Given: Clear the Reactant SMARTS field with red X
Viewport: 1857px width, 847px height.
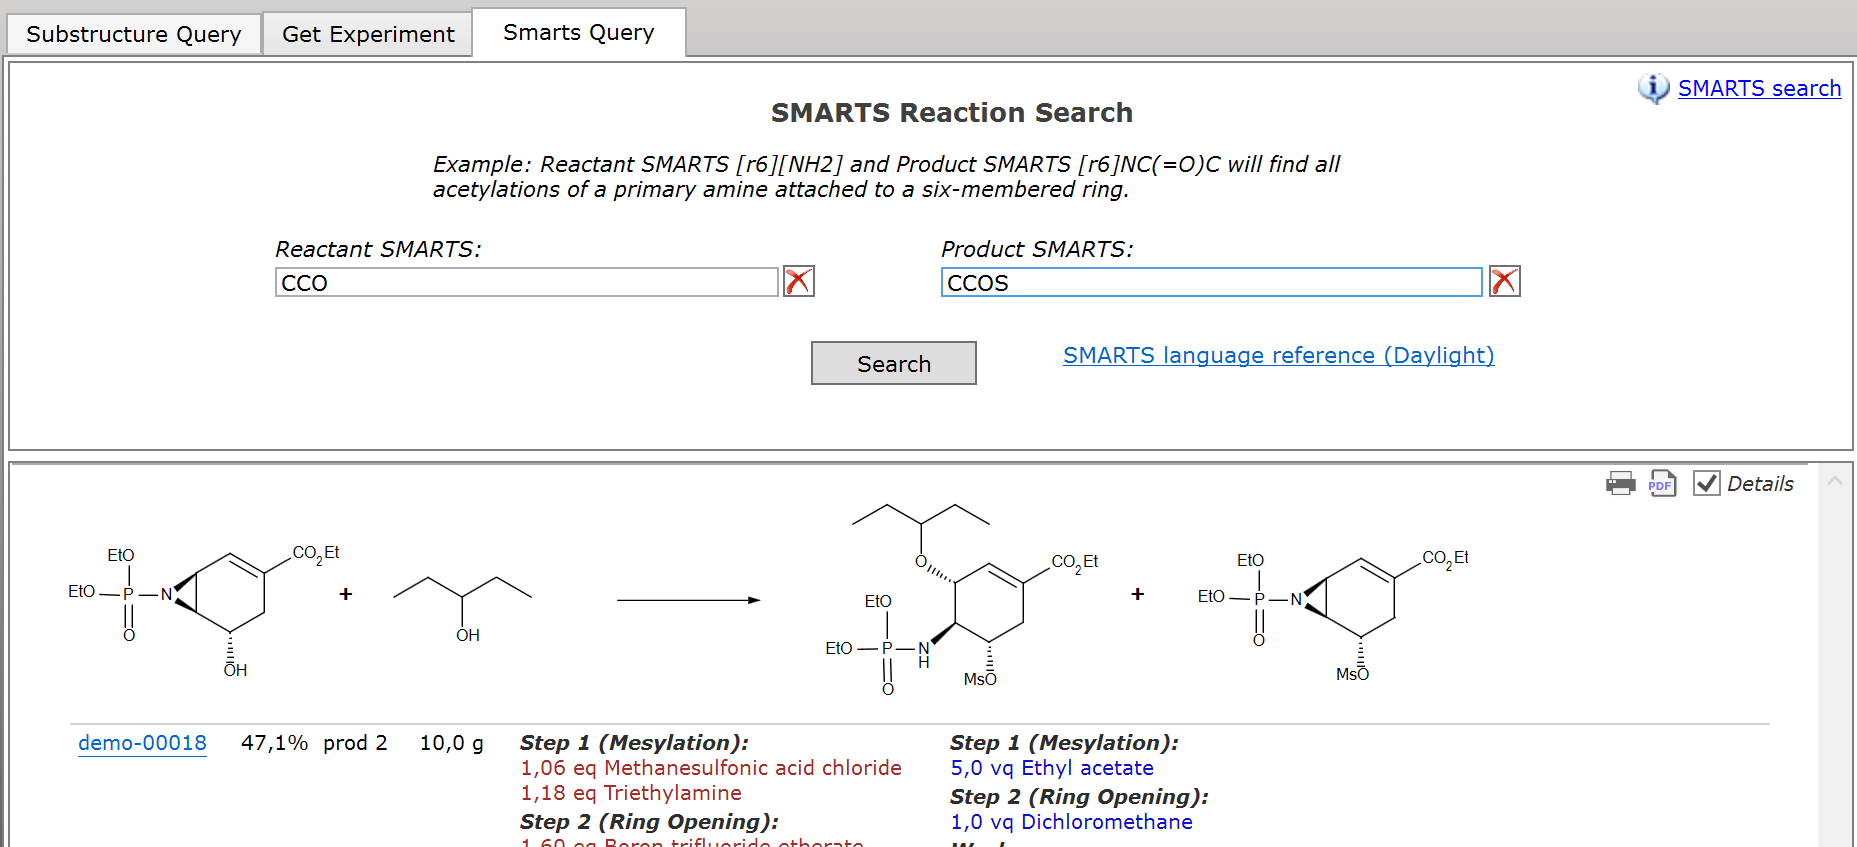Looking at the screenshot, I should click(798, 282).
